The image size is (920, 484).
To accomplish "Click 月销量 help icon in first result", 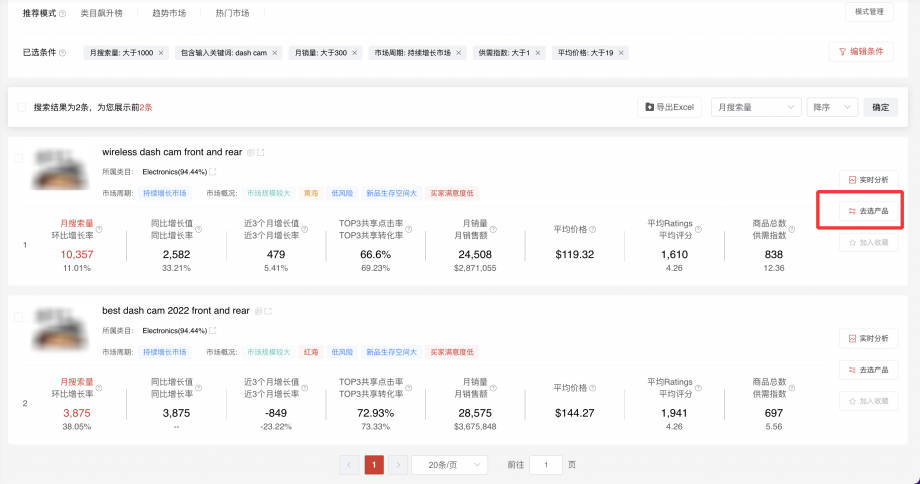I will [x=493, y=229].
